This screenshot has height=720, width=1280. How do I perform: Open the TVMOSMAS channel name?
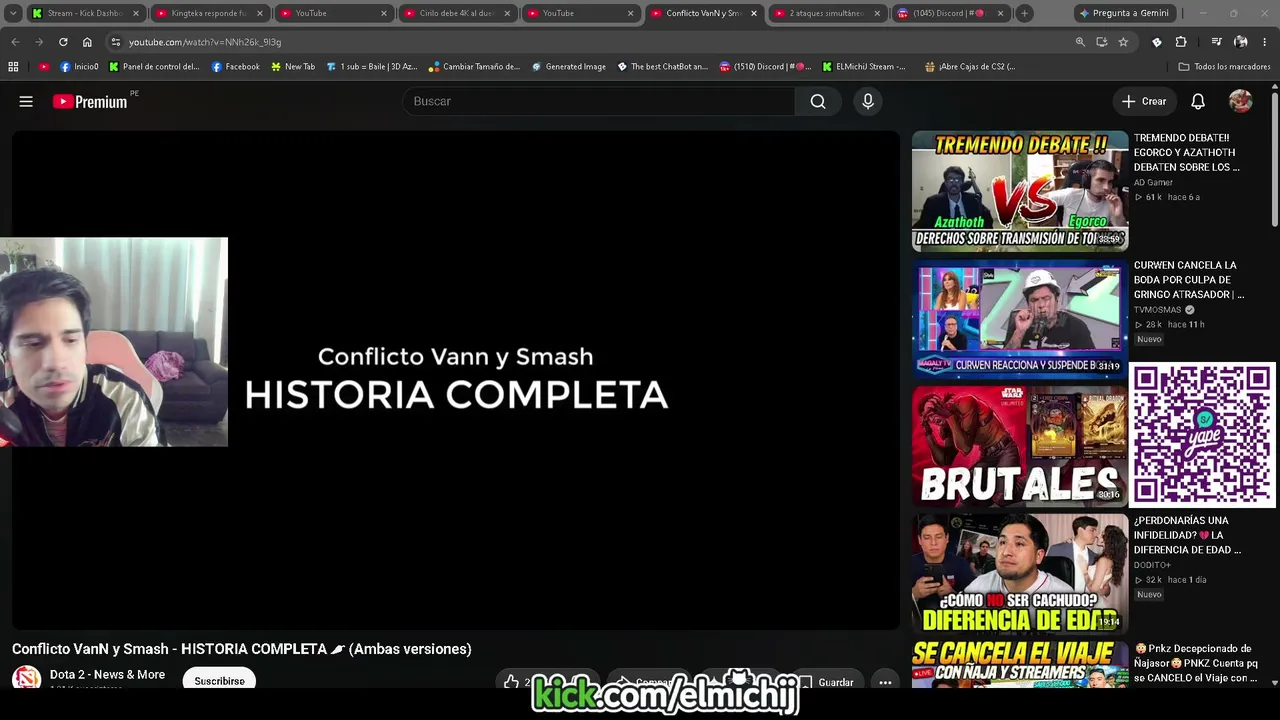pos(1158,310)
